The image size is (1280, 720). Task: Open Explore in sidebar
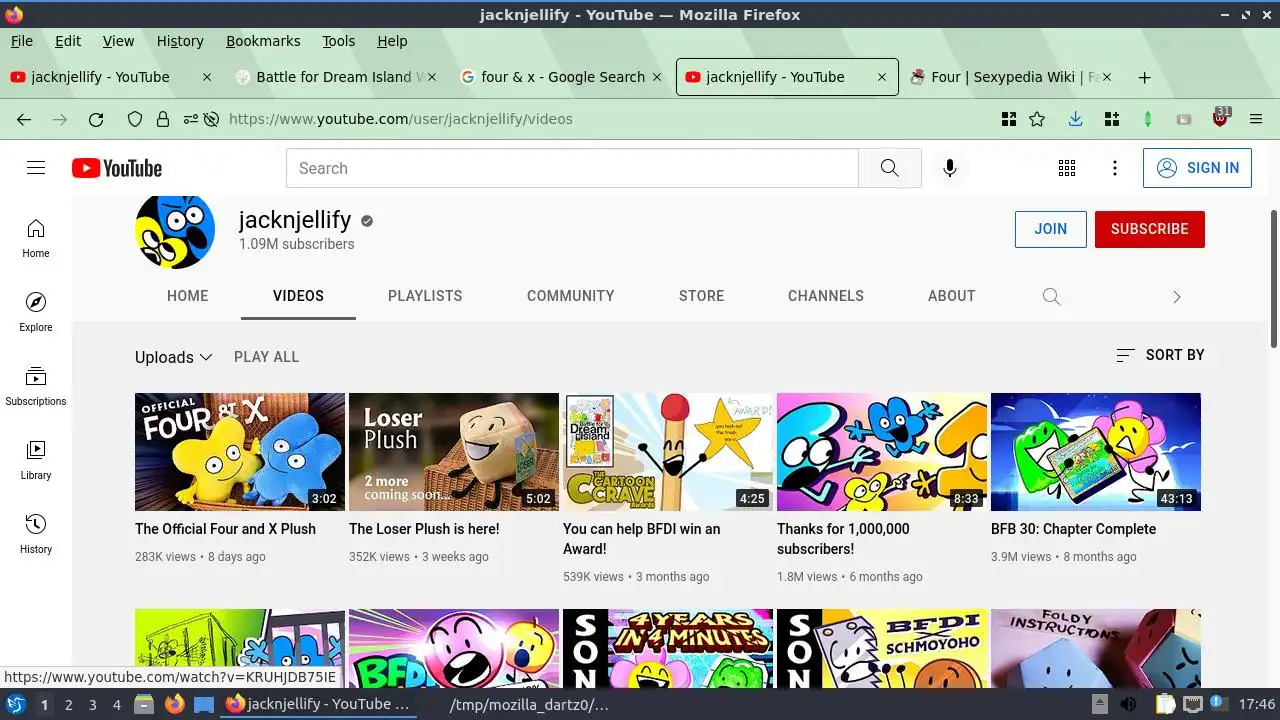(x=36, y=313)
